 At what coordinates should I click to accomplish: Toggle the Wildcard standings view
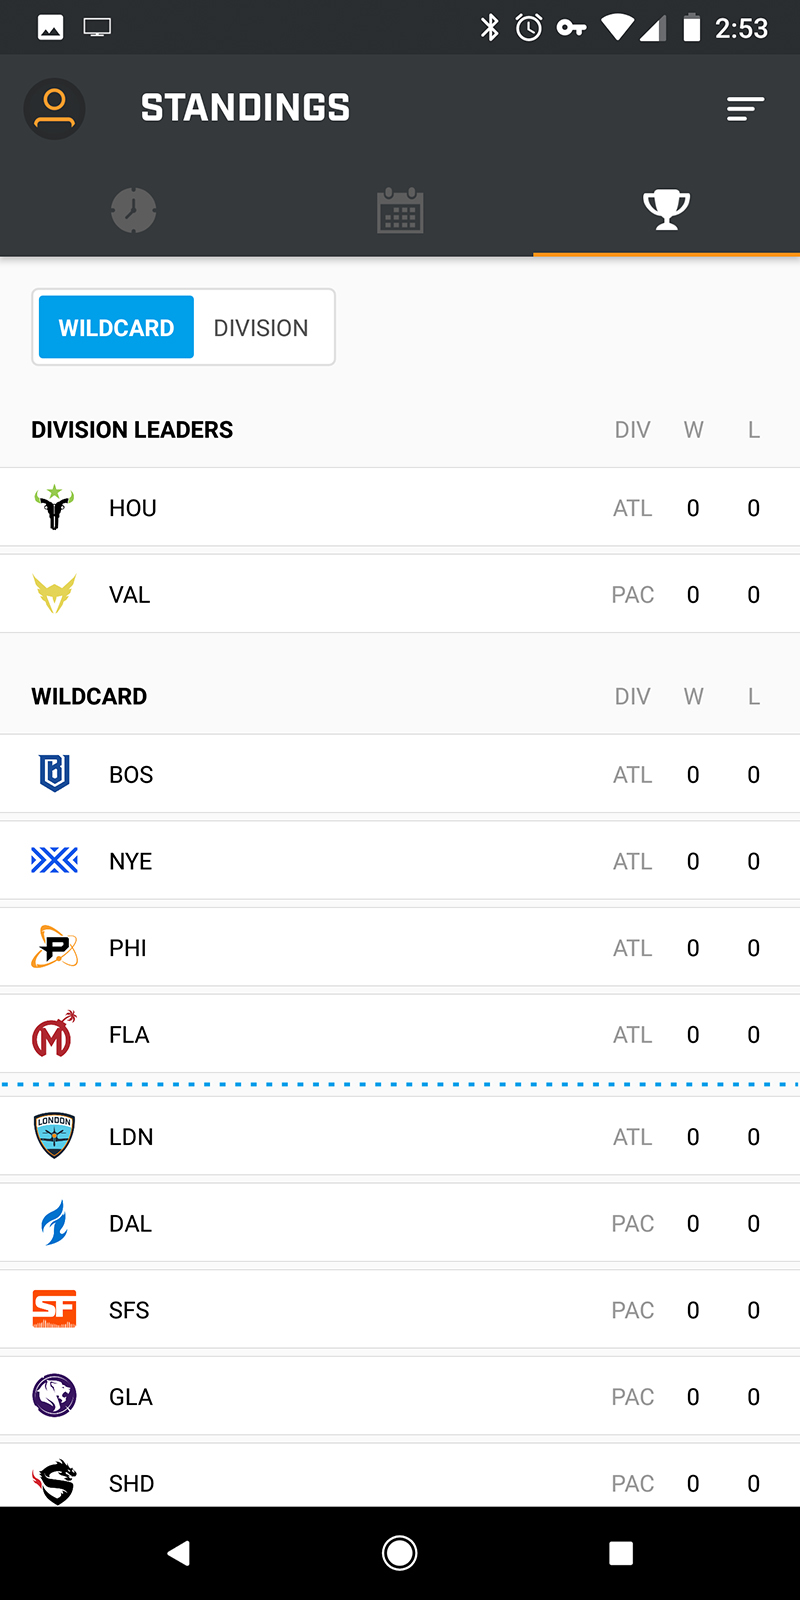116,327
